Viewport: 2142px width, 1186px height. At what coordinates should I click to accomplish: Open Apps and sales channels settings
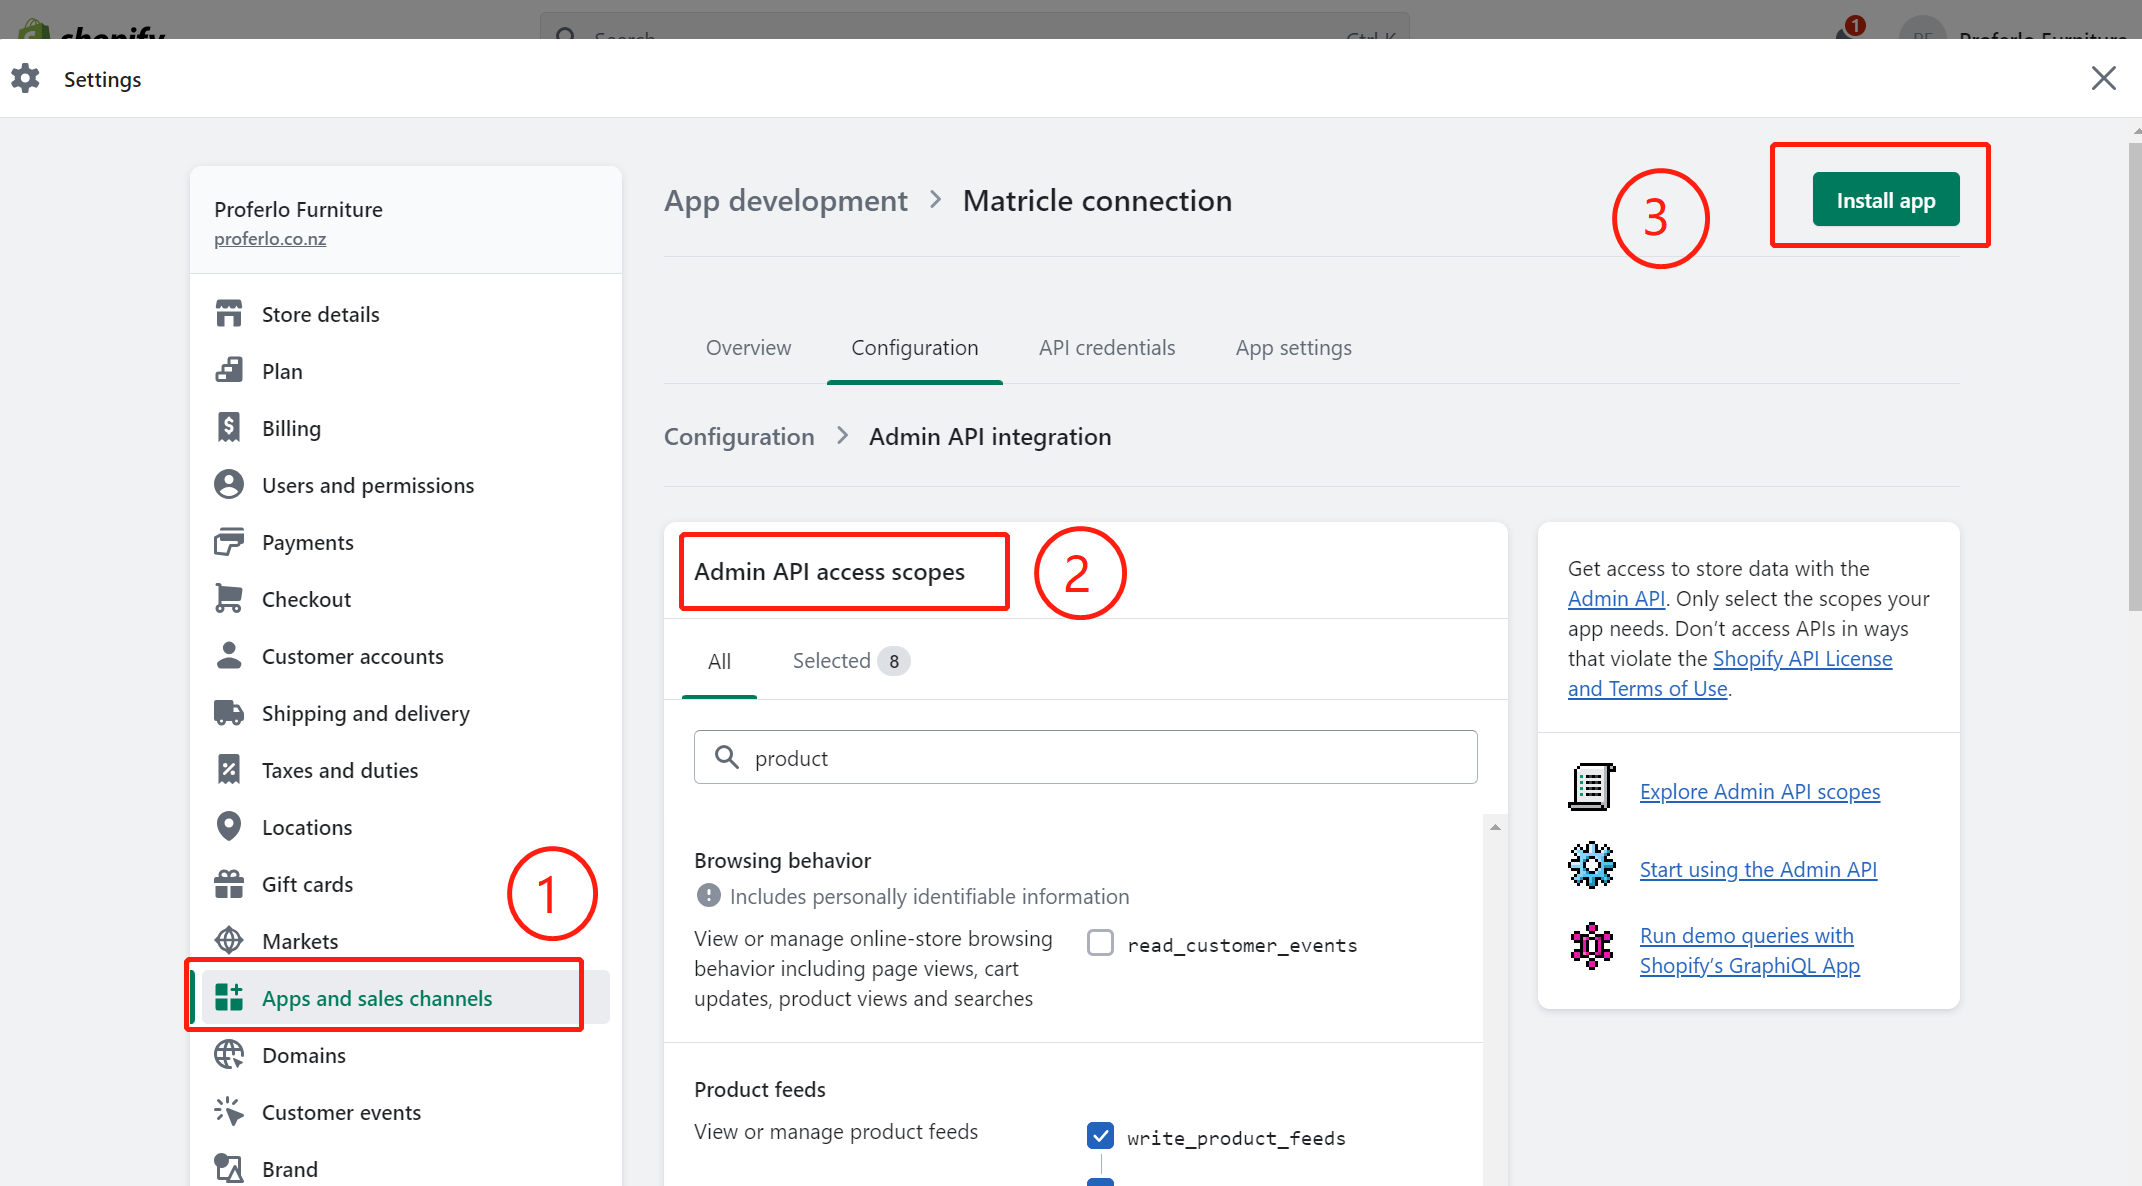pyautogui.click(x=406, y=998)
